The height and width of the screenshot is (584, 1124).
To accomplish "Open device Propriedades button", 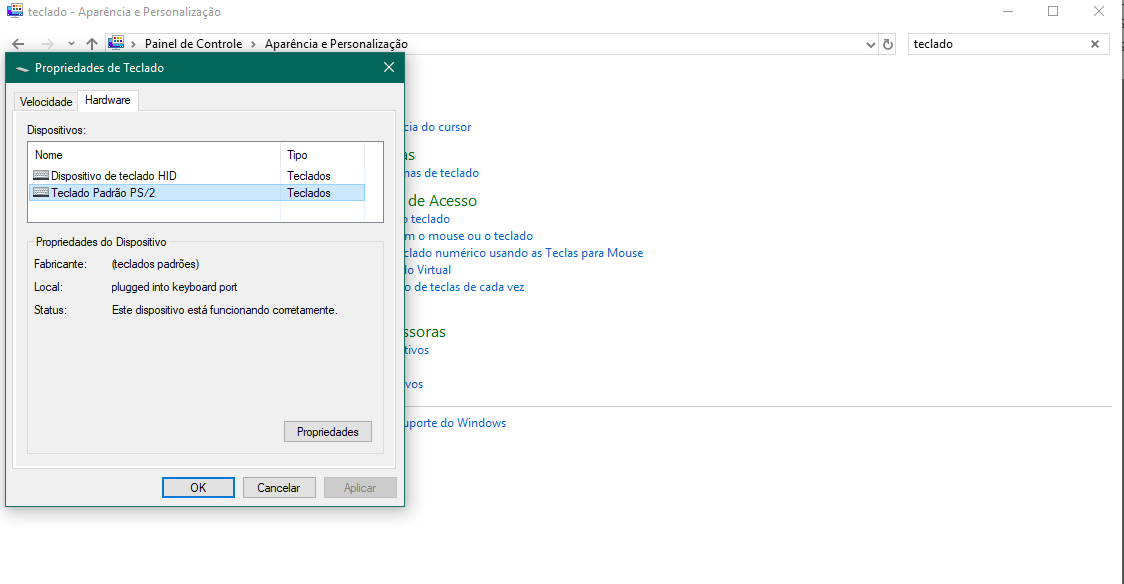I will 328,432.
